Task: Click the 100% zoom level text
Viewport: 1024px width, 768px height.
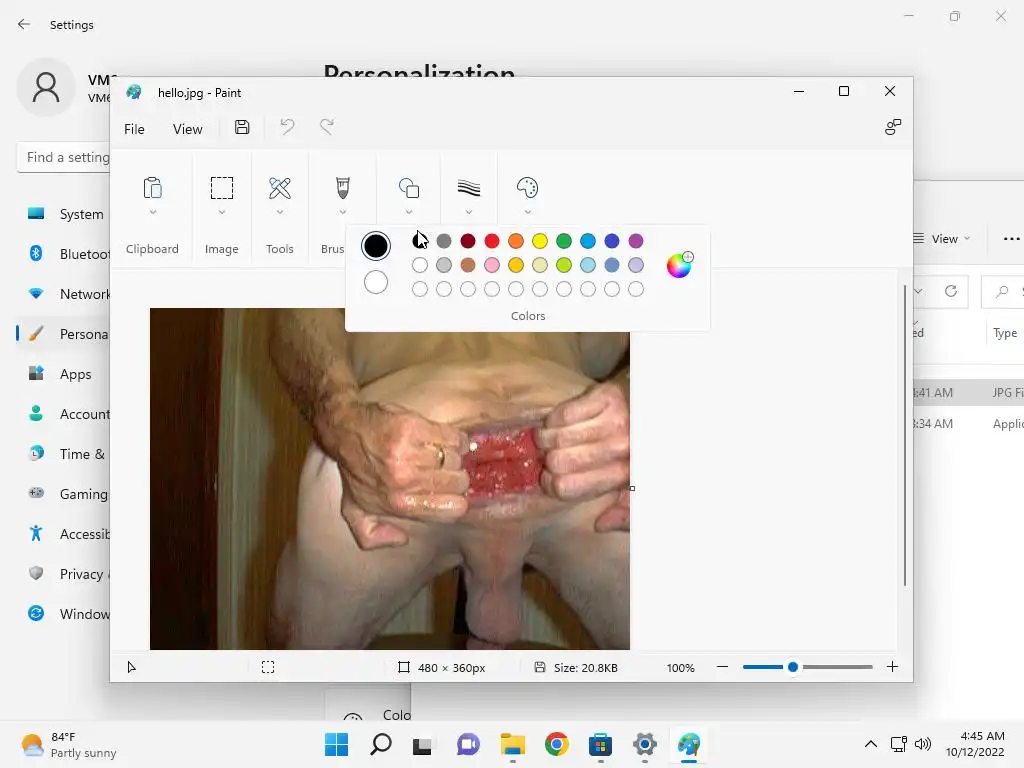Action: click(680, 667)
